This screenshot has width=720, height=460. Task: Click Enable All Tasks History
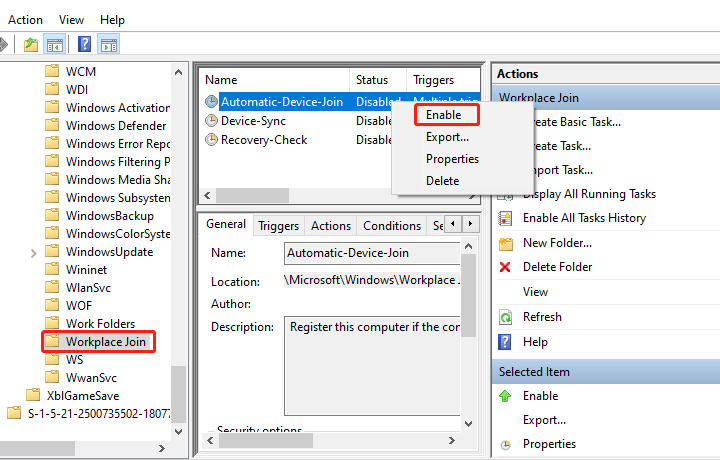584,218
